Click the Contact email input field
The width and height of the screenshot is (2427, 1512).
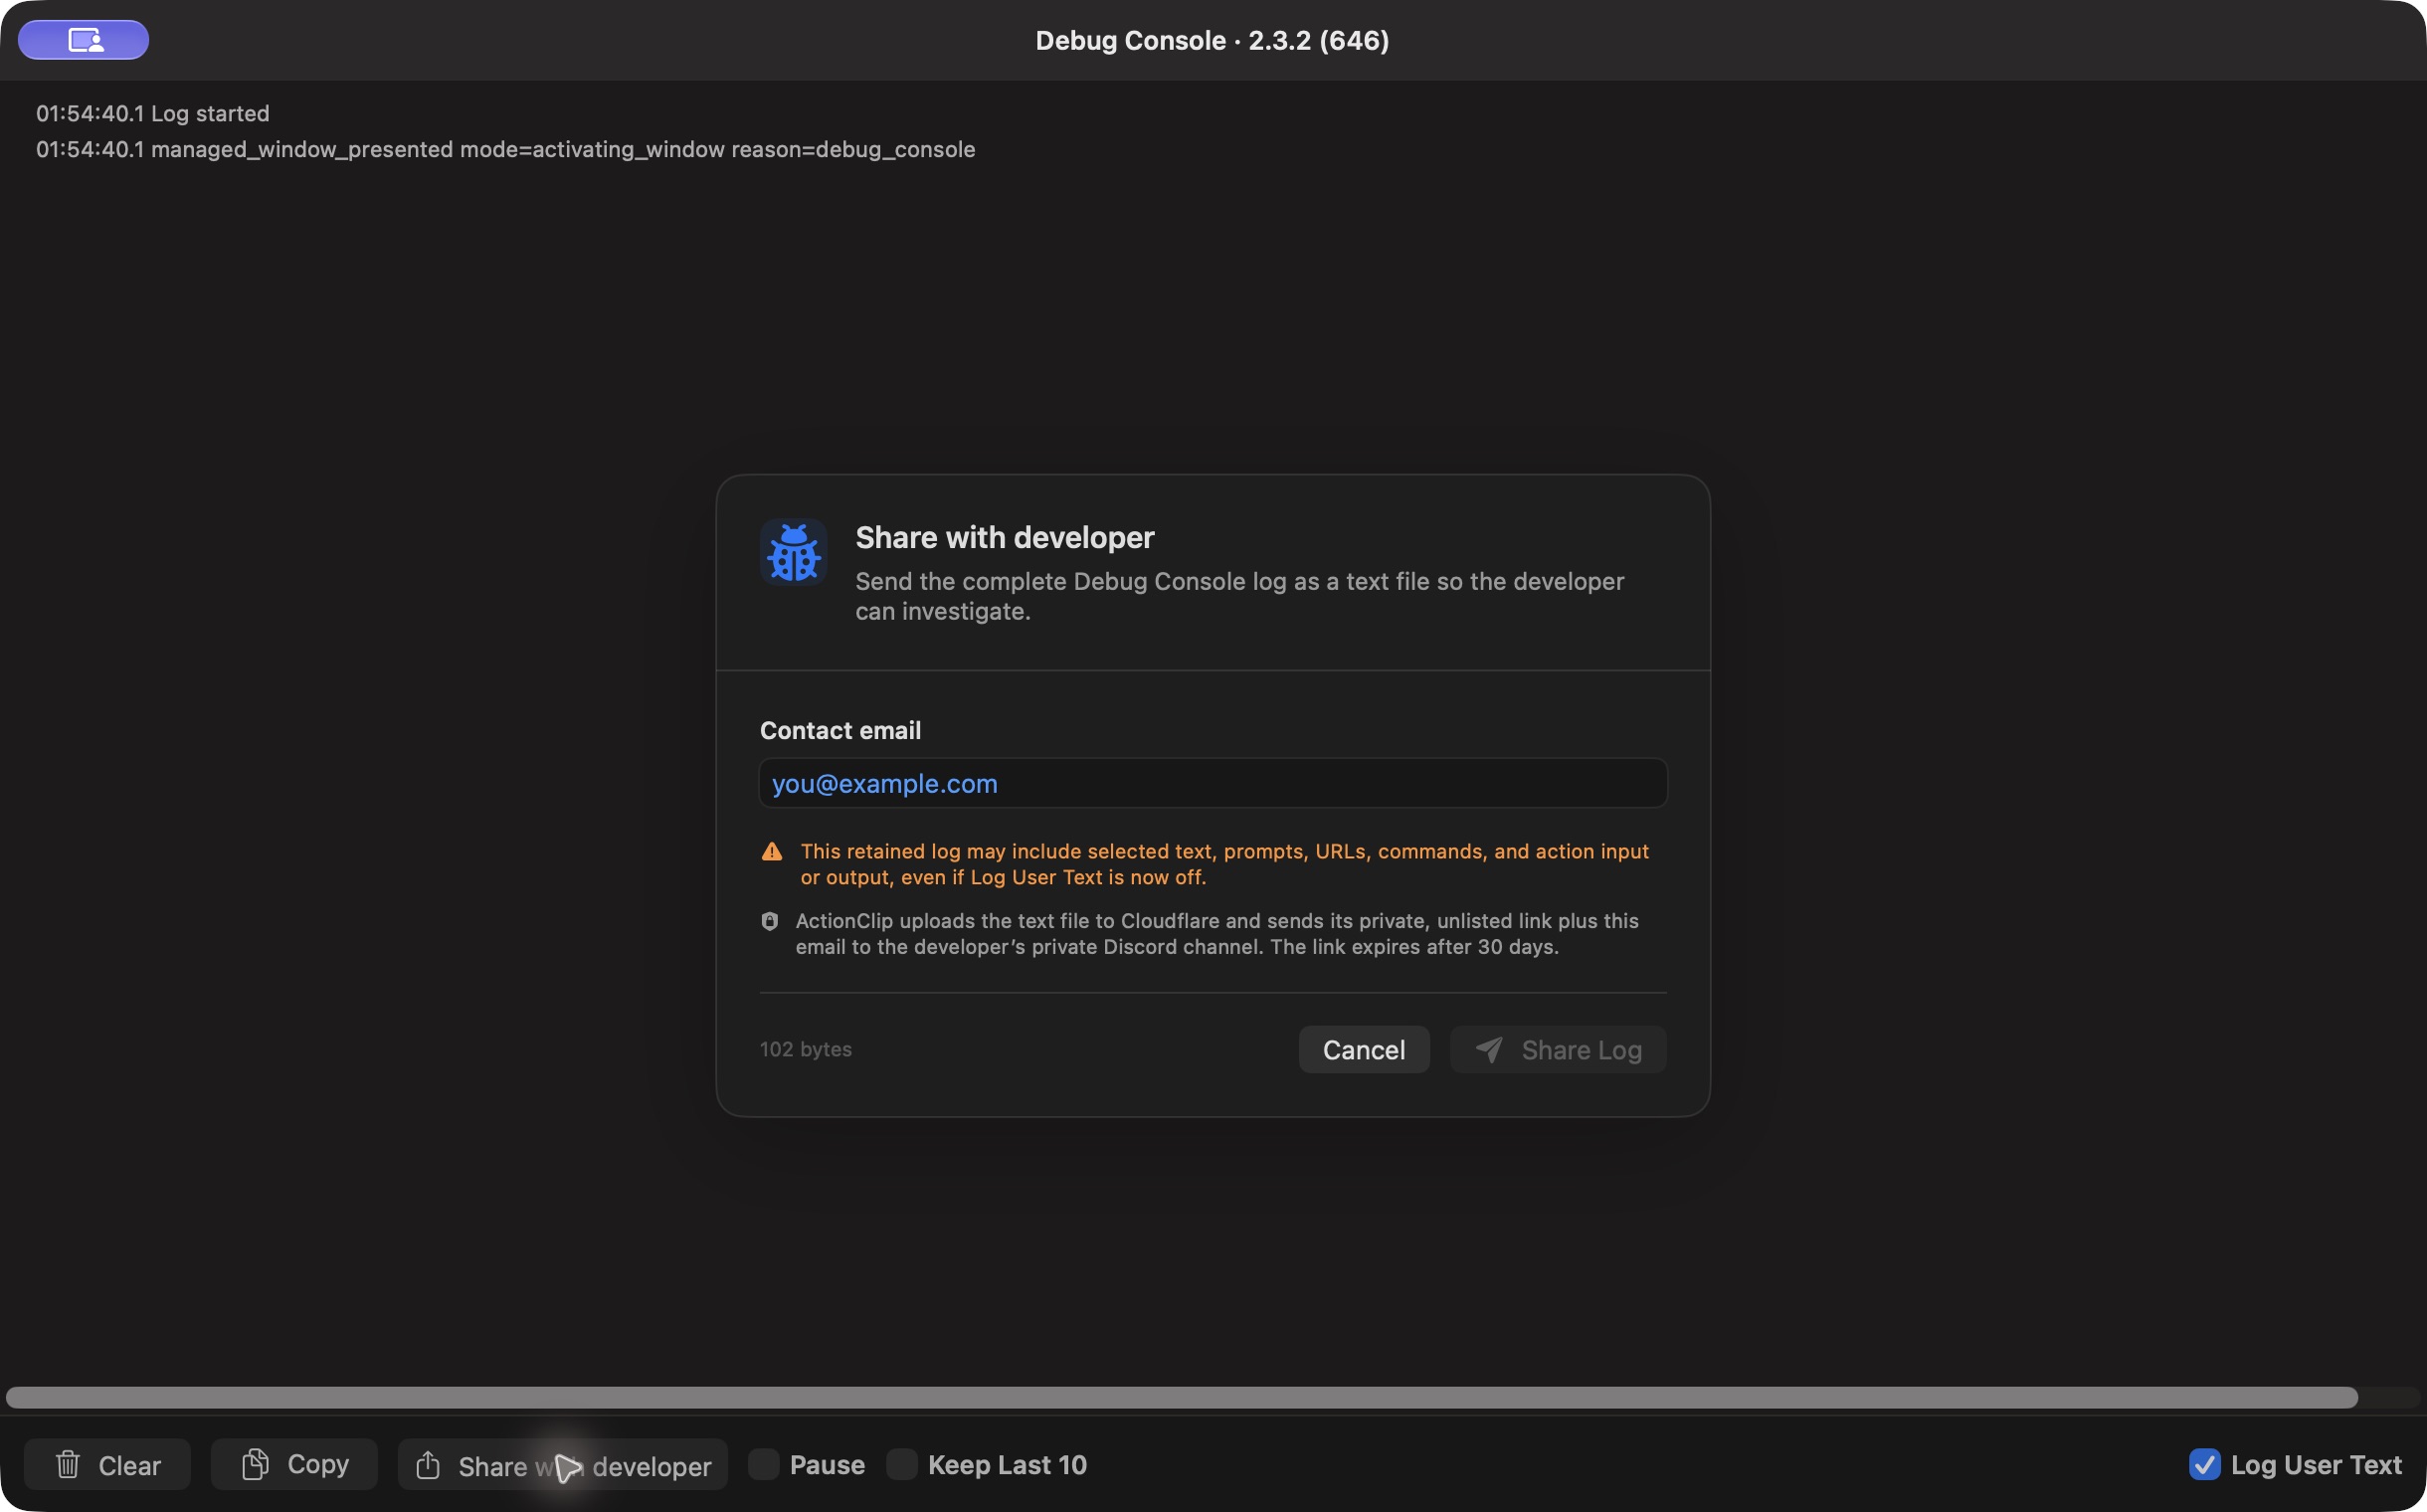point(1213,783)
